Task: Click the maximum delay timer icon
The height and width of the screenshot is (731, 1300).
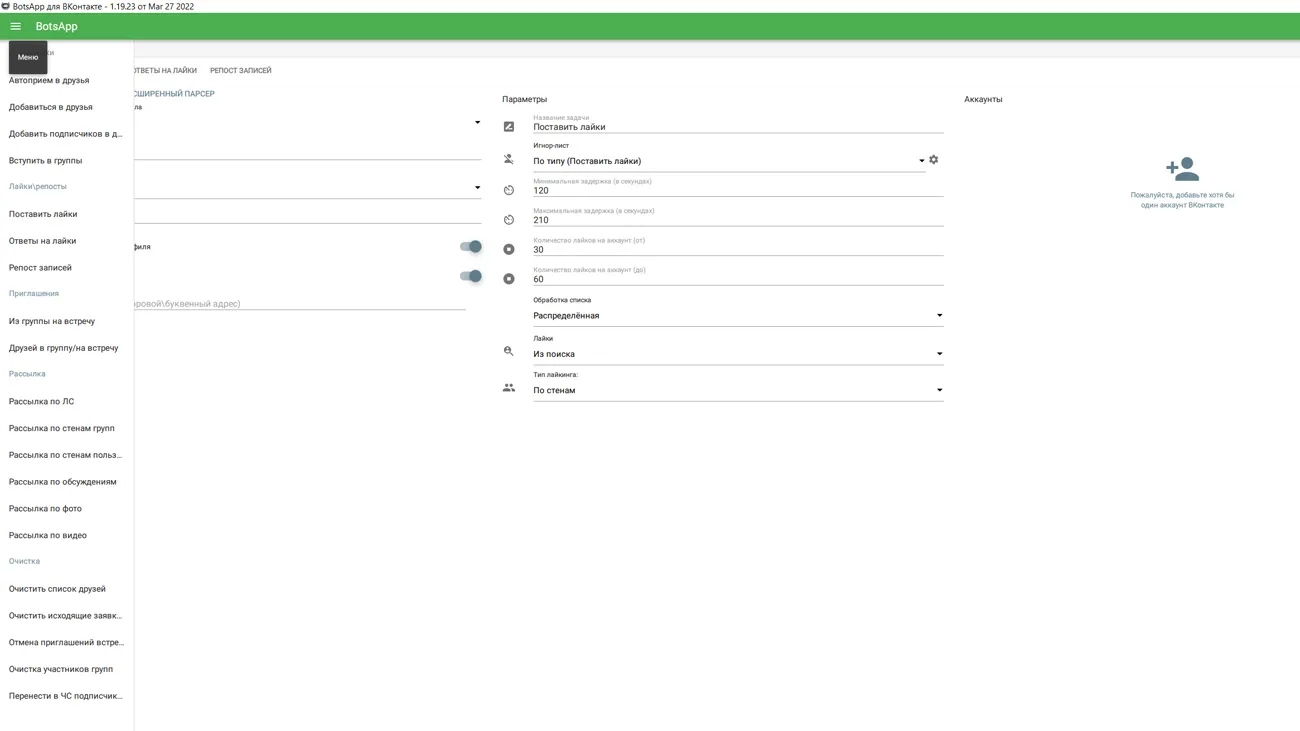Action: (509, 220)
